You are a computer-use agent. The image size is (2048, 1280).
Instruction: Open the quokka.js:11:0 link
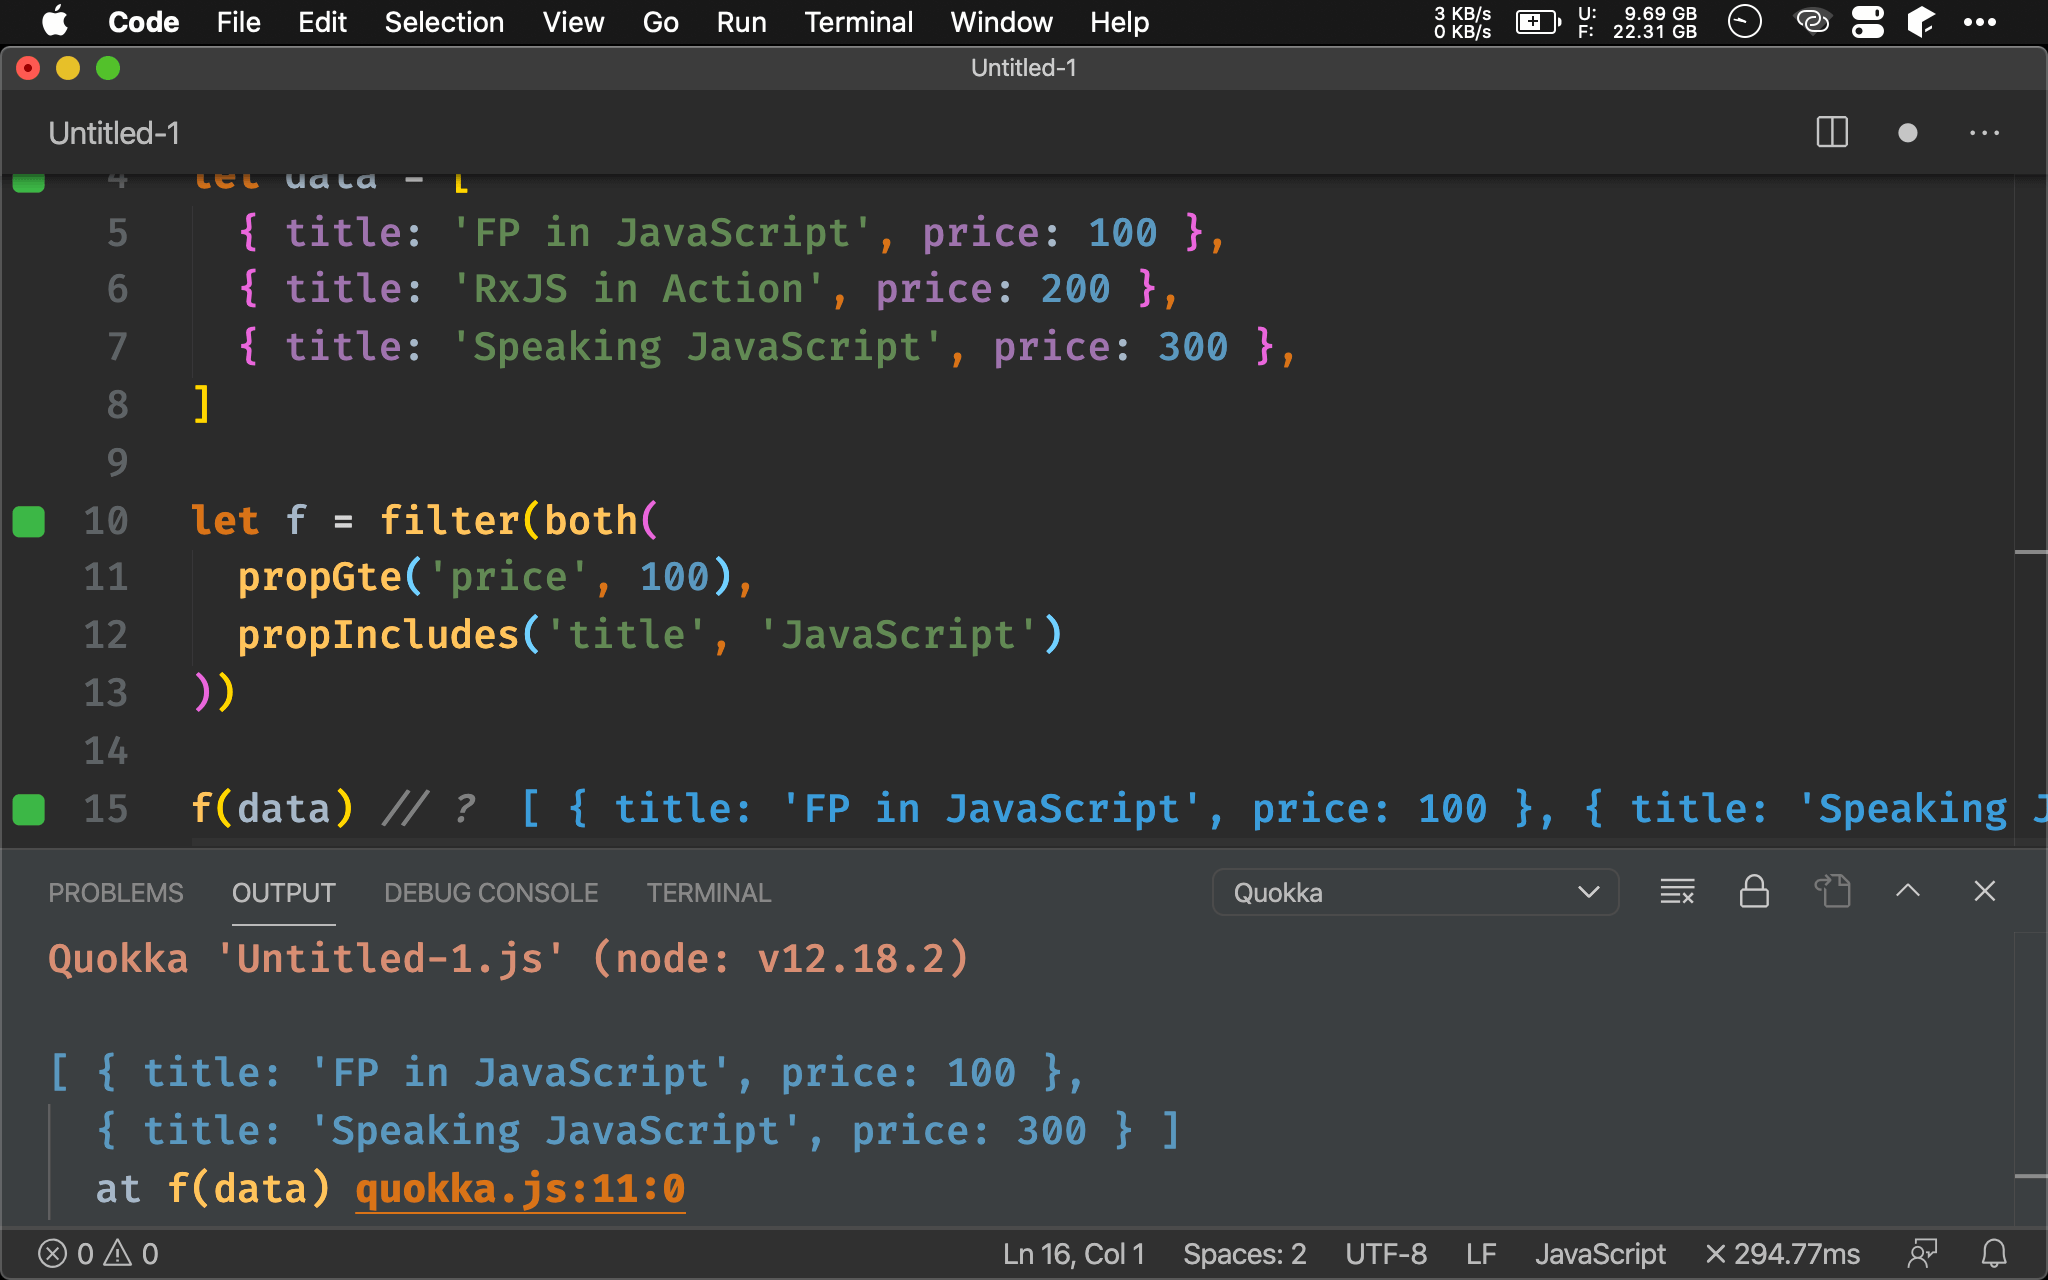coord(520,1189)
